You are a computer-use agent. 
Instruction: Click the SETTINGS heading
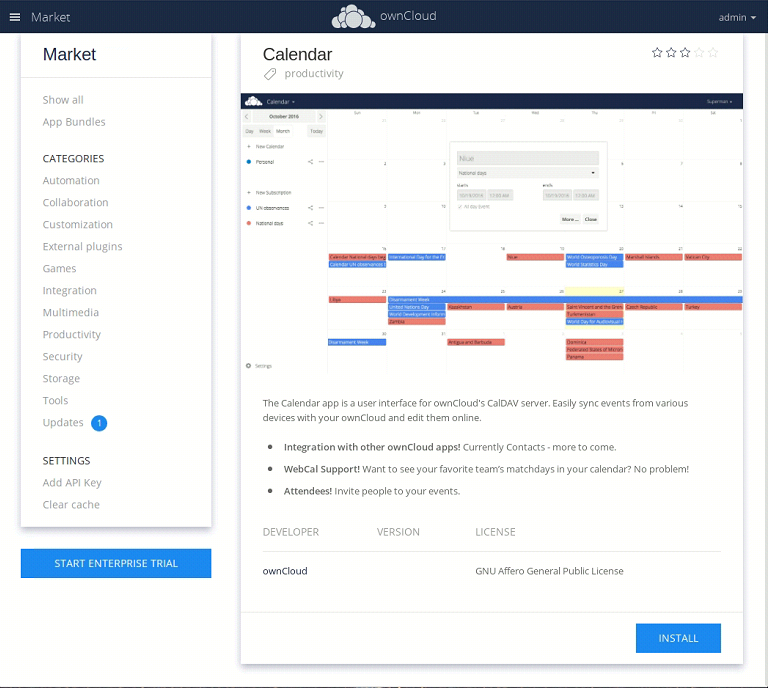point(67,461)
